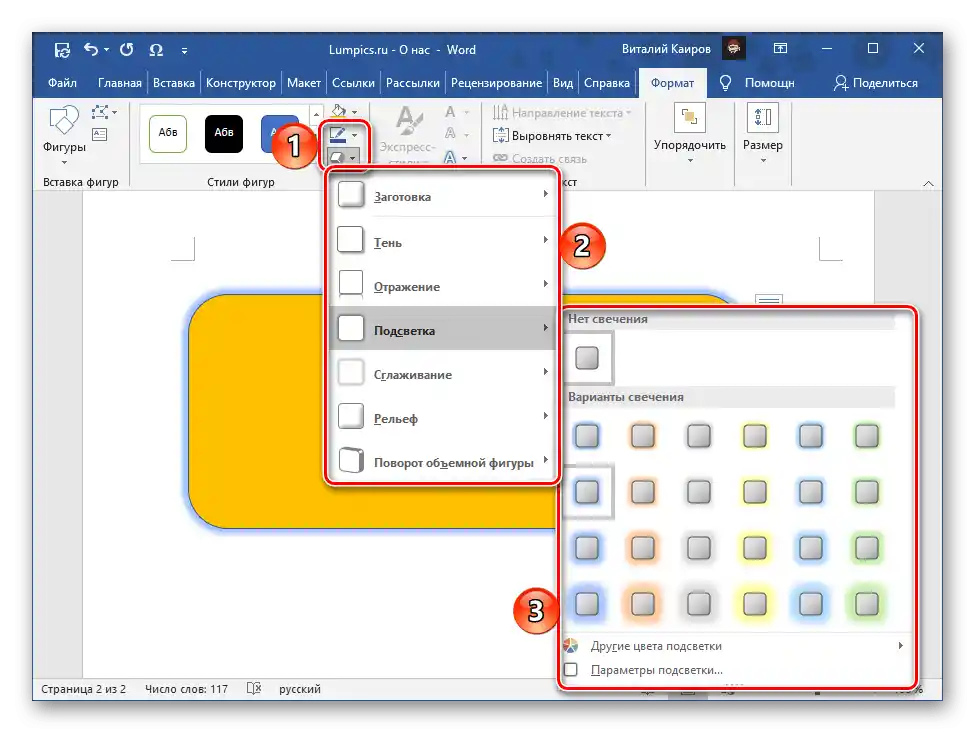
Task: Open the Сглаживание submenu
Action: coord(443,373)
